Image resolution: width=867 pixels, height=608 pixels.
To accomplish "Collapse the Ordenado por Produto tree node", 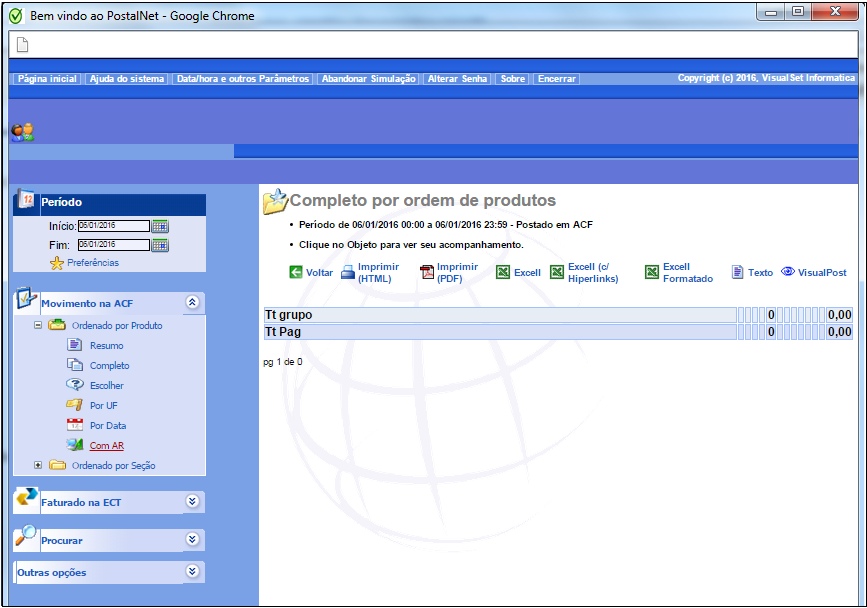I will click(x=38, y=325).
